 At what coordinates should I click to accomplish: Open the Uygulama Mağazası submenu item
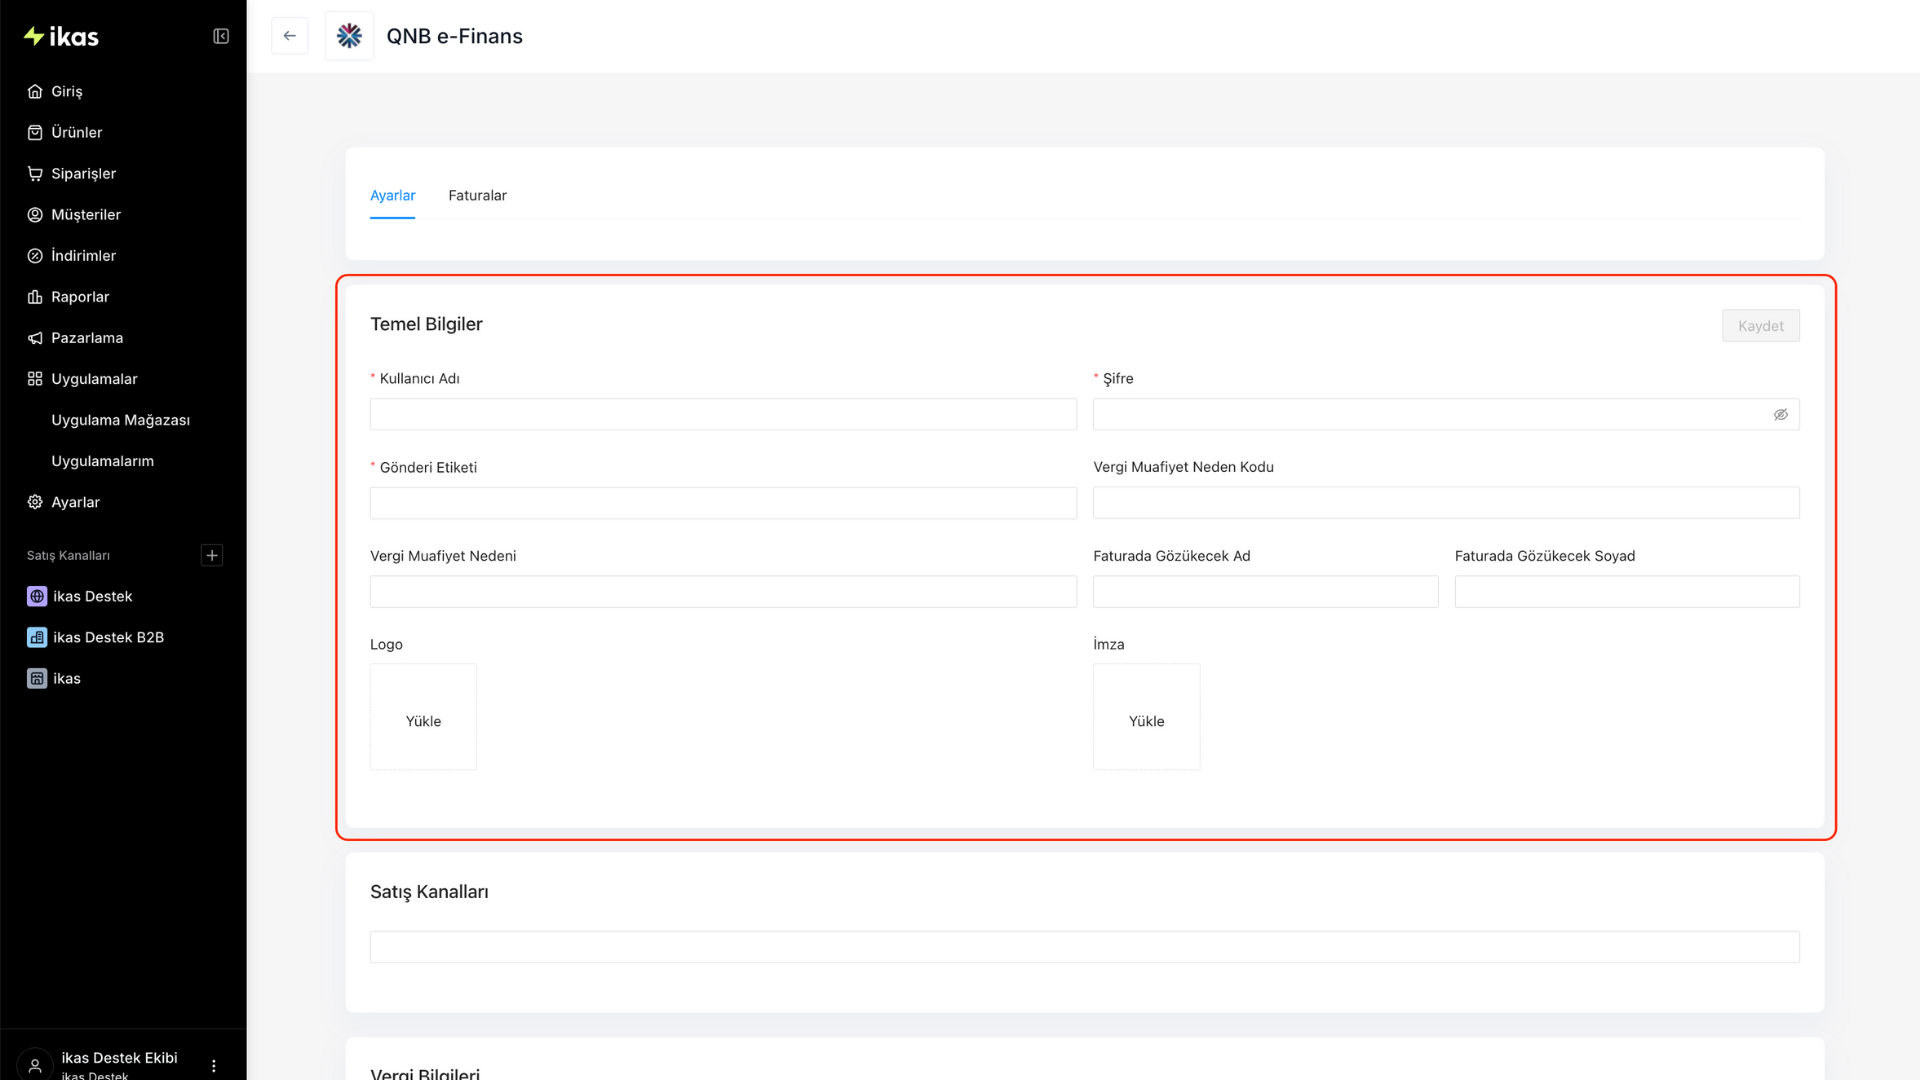[123, 420]
